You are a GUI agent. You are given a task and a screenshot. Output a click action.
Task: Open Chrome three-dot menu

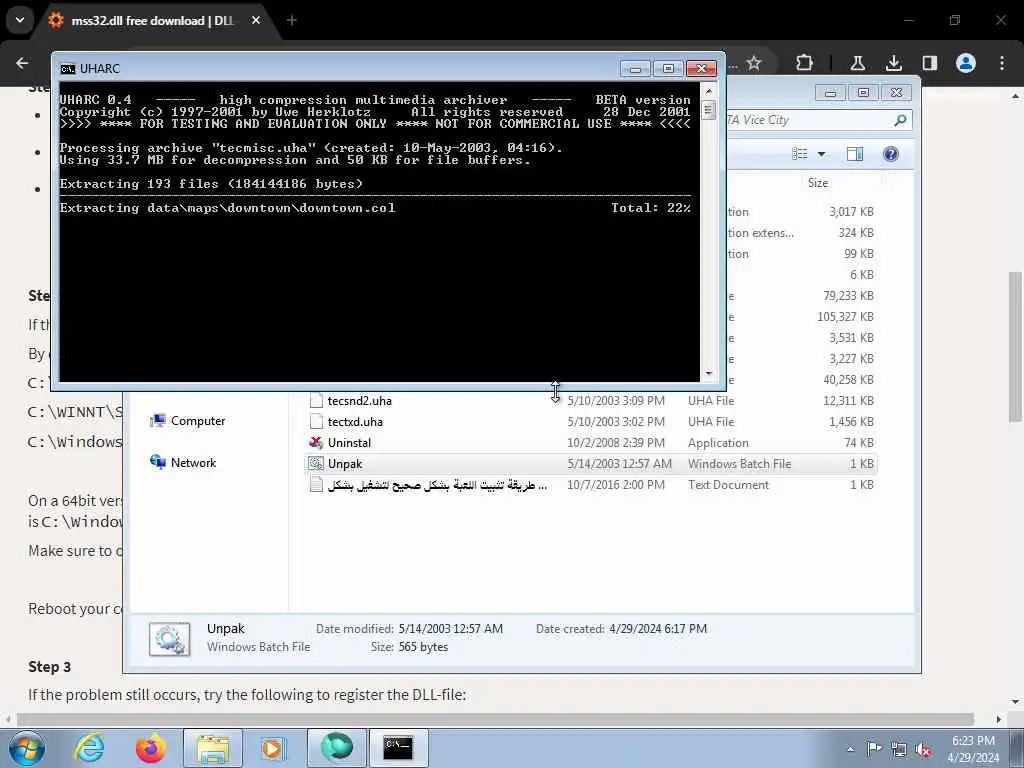pos(1002,63)
